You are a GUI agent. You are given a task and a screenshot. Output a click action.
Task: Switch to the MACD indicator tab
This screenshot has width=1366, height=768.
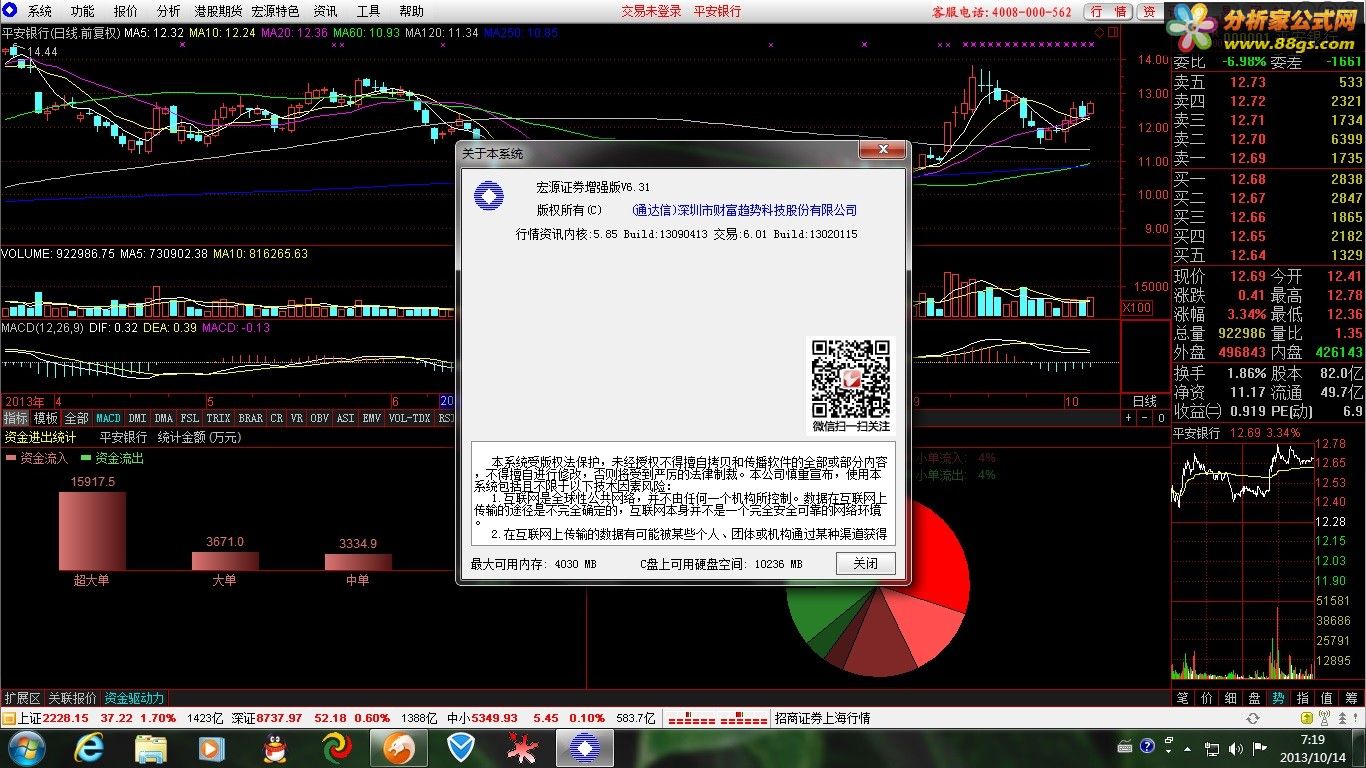(x=108, y=418)
